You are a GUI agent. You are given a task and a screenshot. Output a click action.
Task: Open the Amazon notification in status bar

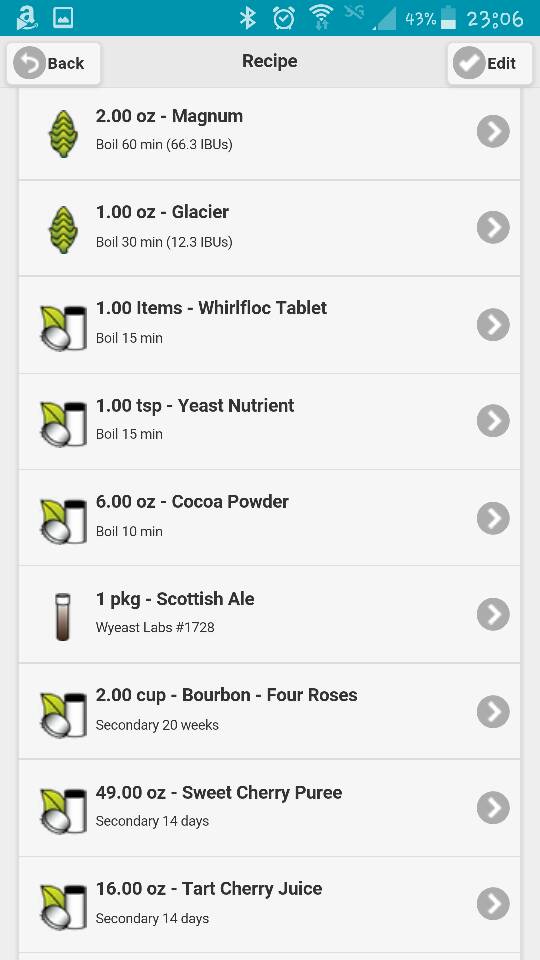(x=28, y=18)
